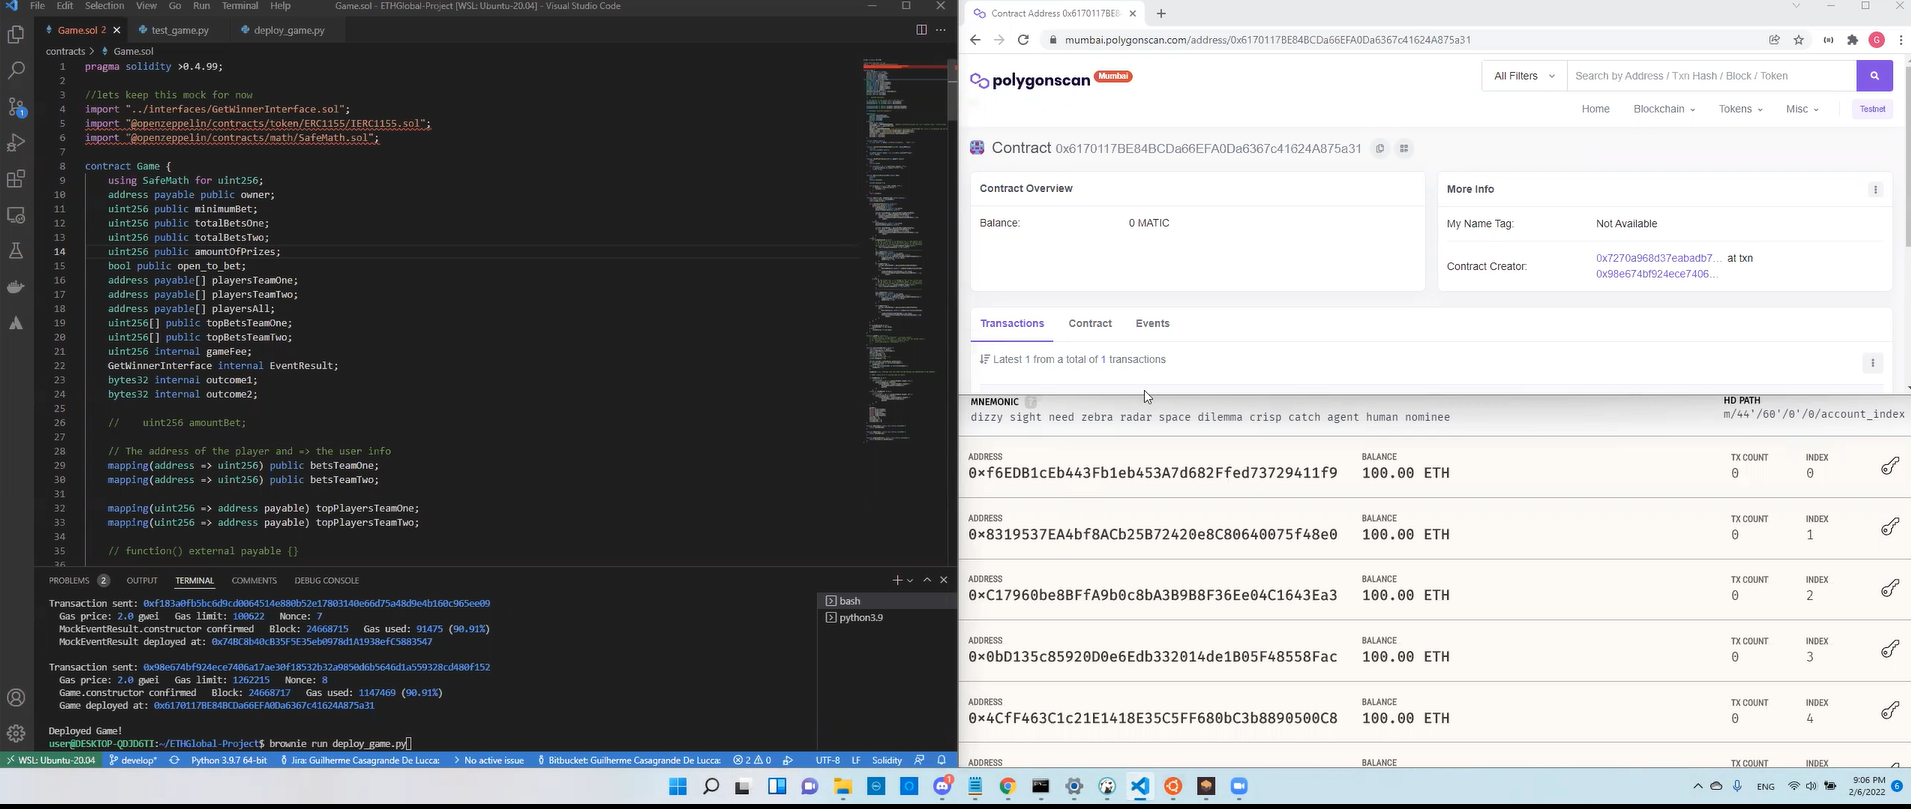Close the VS Code bottom panel
This screenshot has height=809, width=1911.
pos(943,580)
